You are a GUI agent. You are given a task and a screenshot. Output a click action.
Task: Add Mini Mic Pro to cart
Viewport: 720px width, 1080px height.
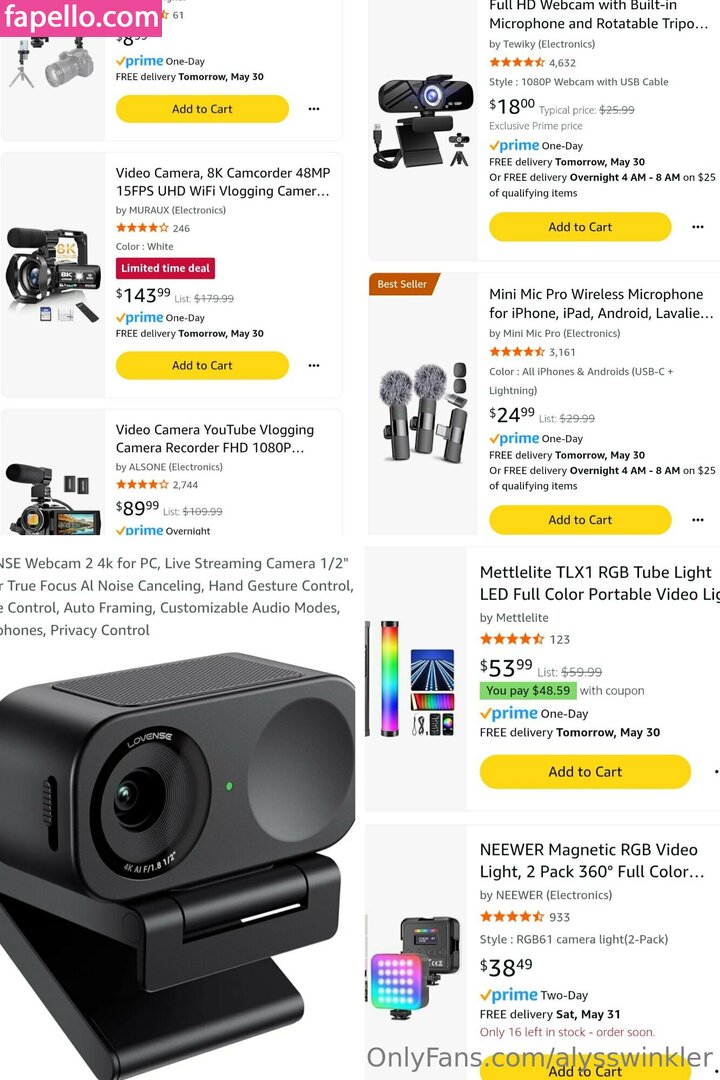click(580, 520)
